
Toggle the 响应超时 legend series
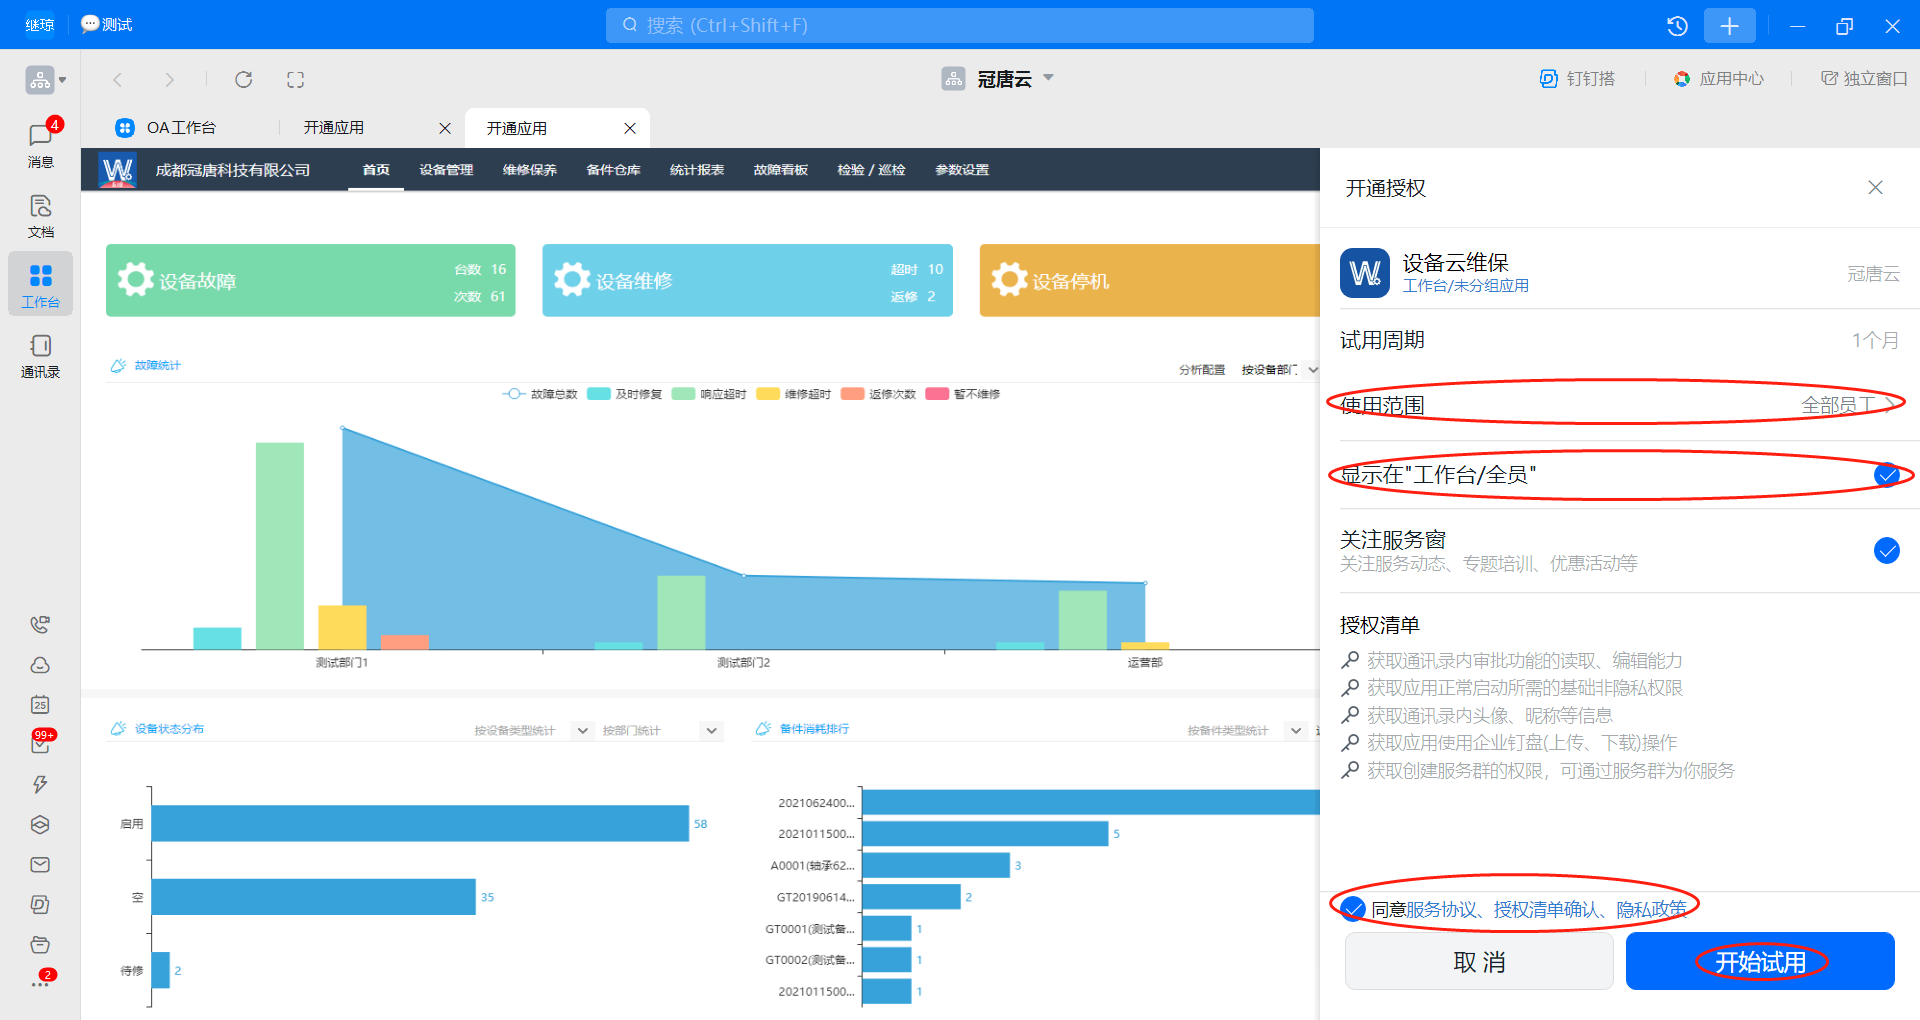coord(709,394)
